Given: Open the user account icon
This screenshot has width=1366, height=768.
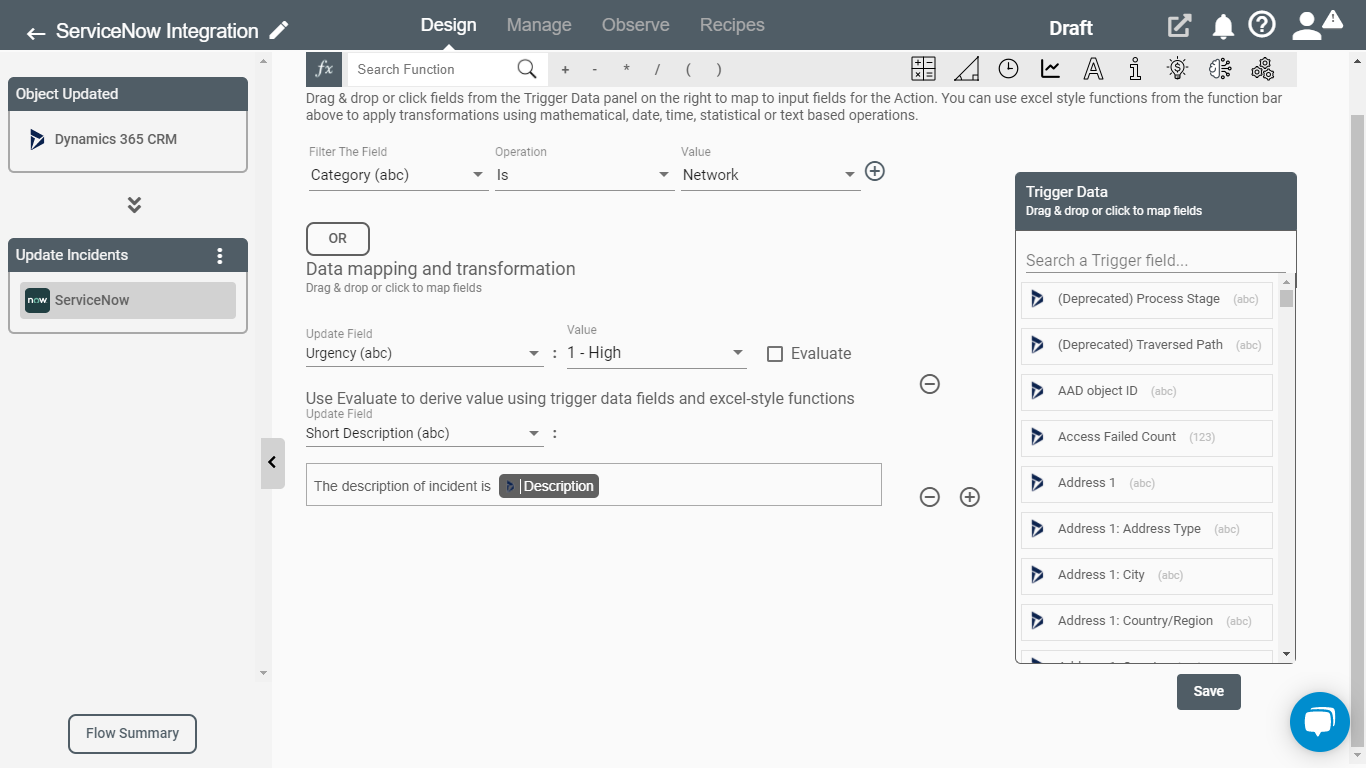Looking at the screenshot, I should tap(1307, 26).
